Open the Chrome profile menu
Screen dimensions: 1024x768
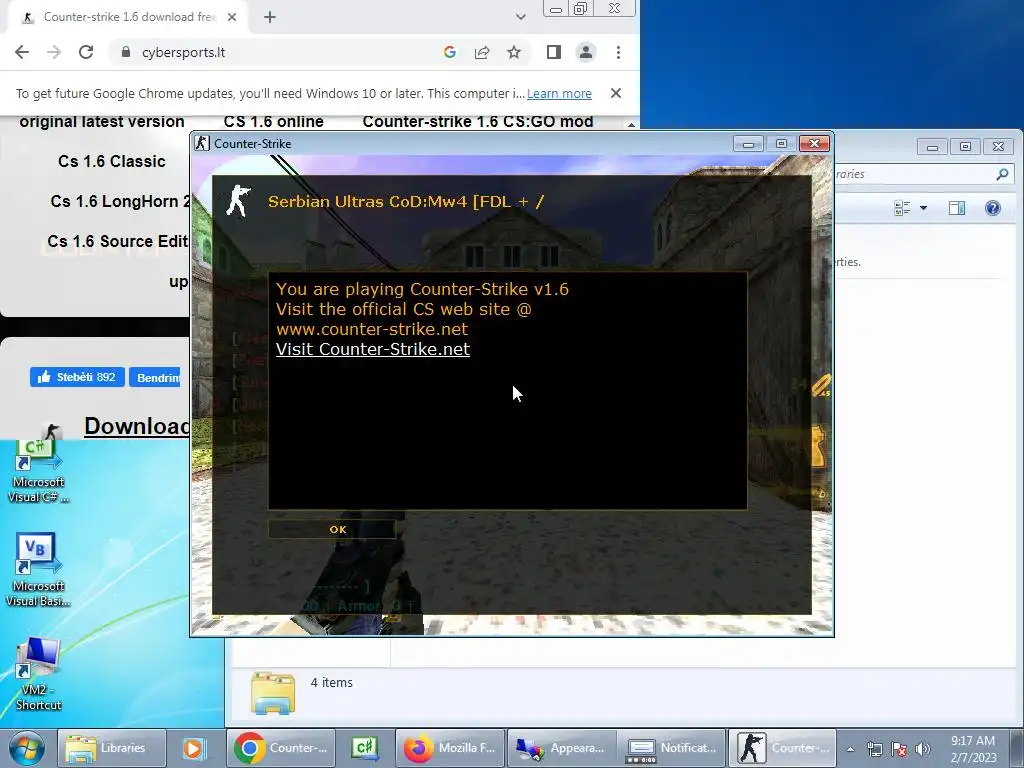tap(586, 52)
